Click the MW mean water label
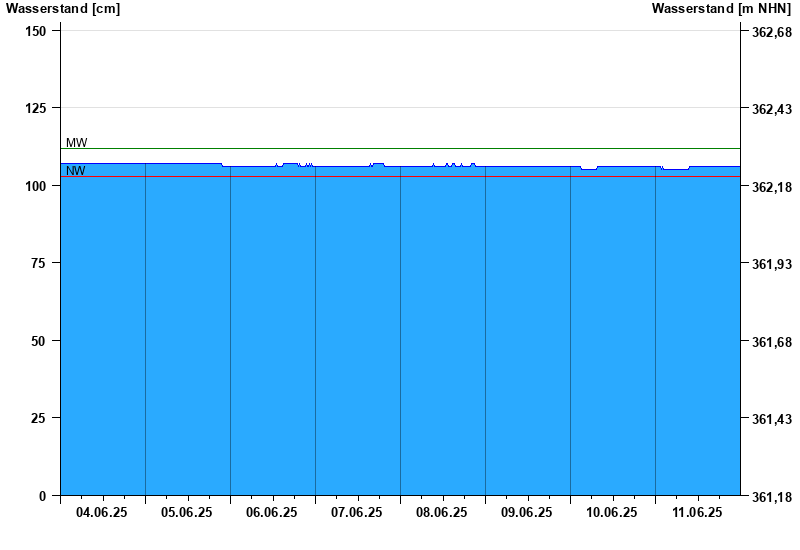Viewport: 800px width, 550px height. 77,143
